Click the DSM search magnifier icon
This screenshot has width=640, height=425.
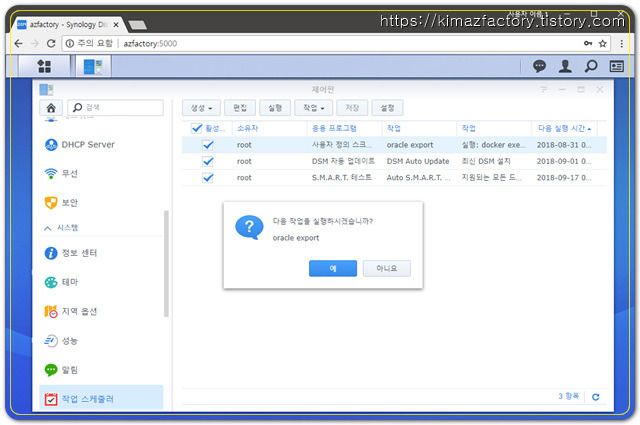591,66
